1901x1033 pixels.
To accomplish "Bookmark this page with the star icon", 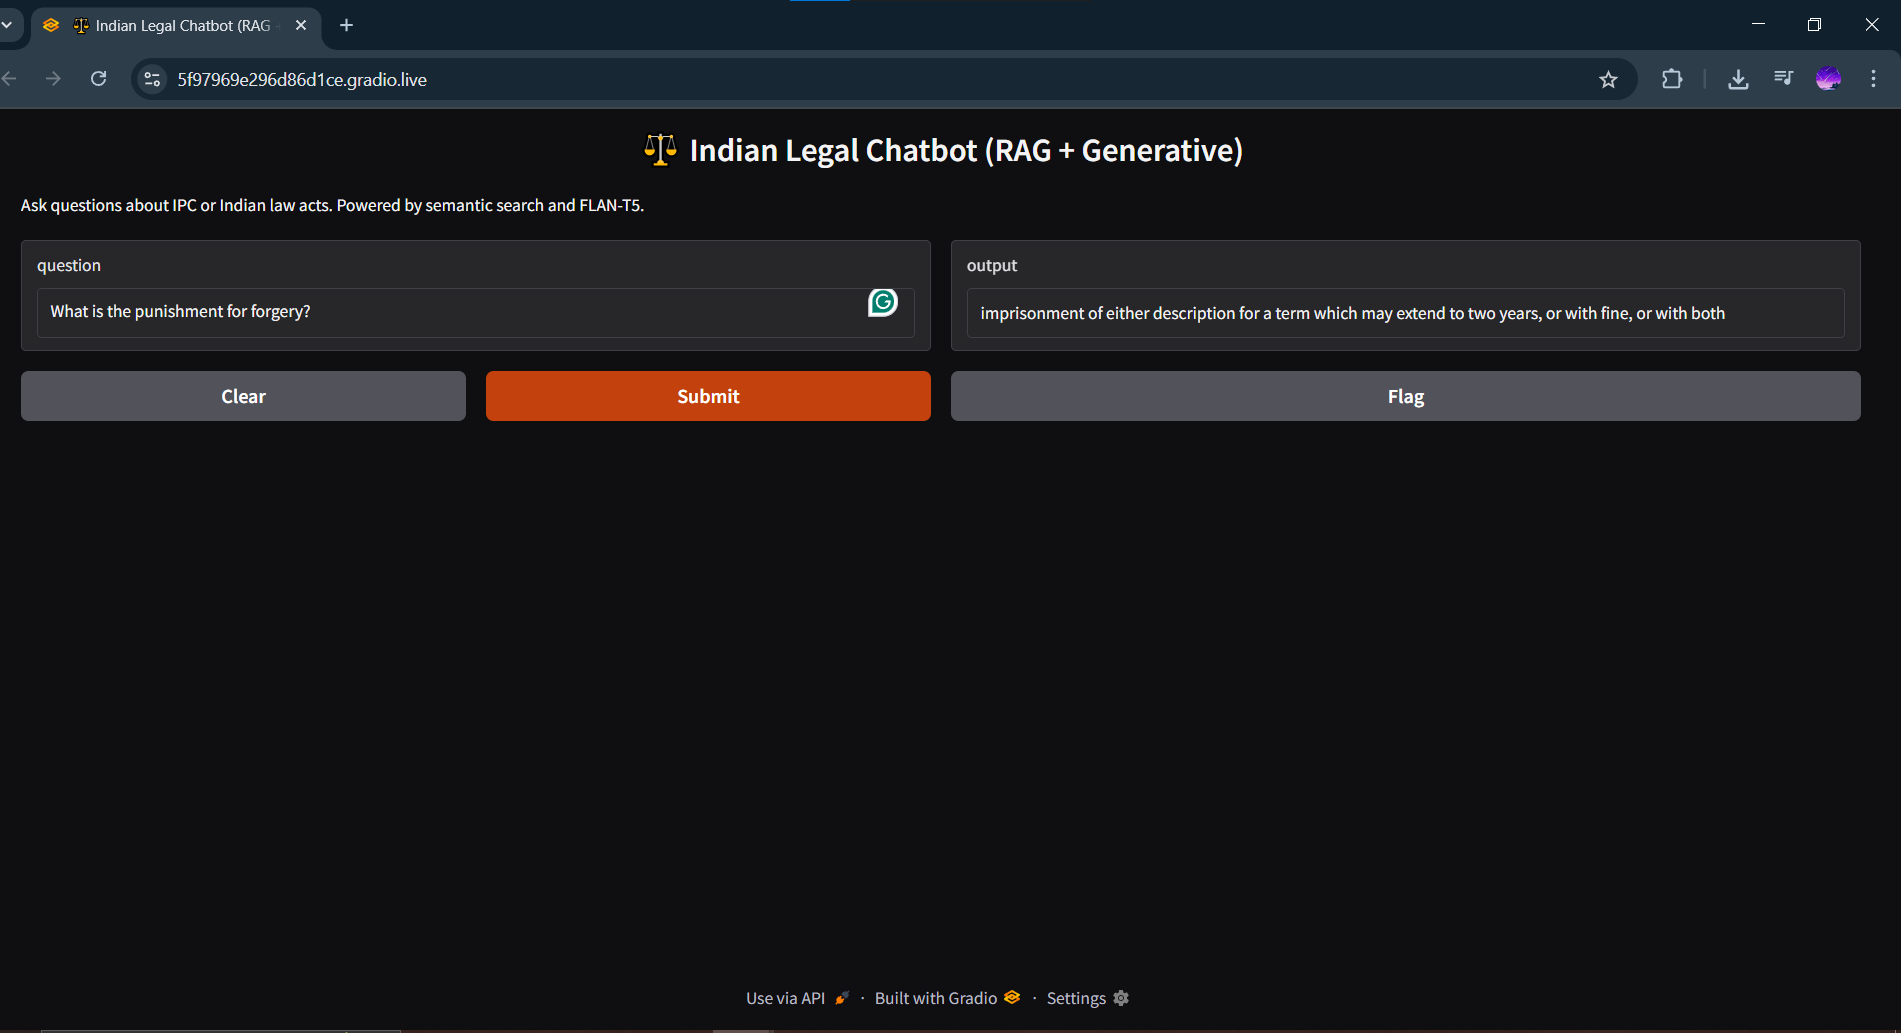I will (x=1608, y=80).
